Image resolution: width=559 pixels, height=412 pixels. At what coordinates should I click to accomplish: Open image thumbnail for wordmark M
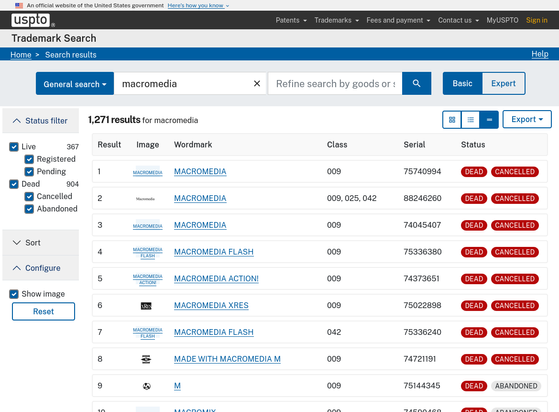[147, 386]
